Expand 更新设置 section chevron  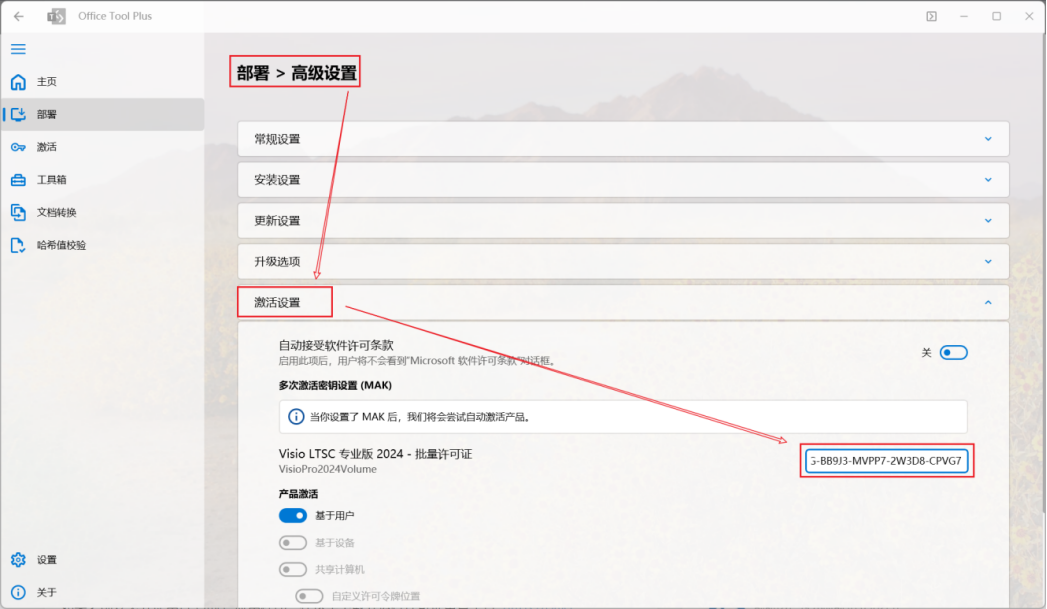tap(988, 220)
